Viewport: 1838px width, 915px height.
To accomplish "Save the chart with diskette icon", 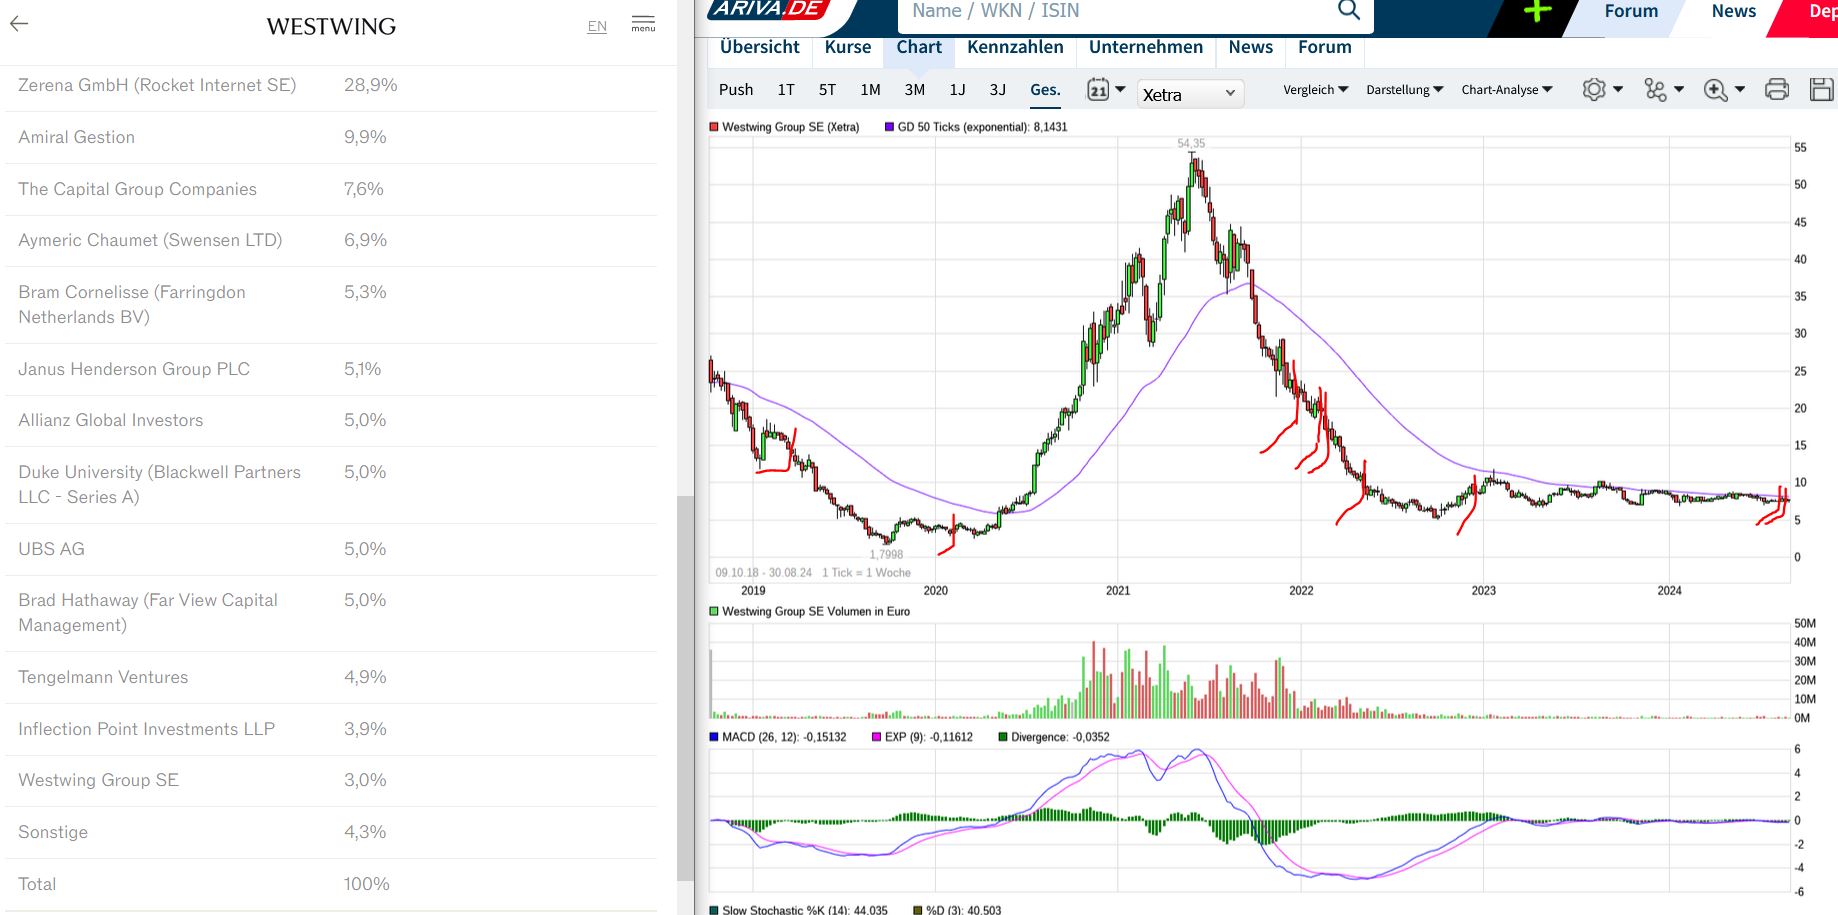I will pos(1821,90).
